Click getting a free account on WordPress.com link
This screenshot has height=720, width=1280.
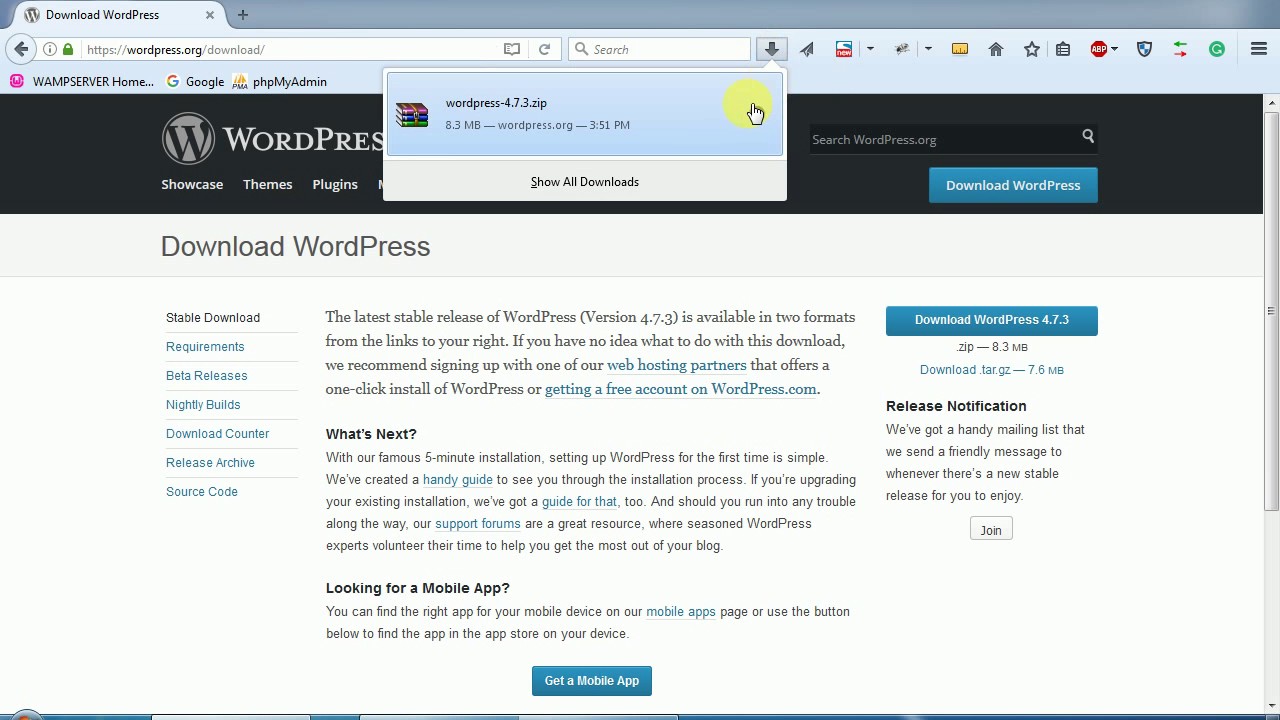680,389
